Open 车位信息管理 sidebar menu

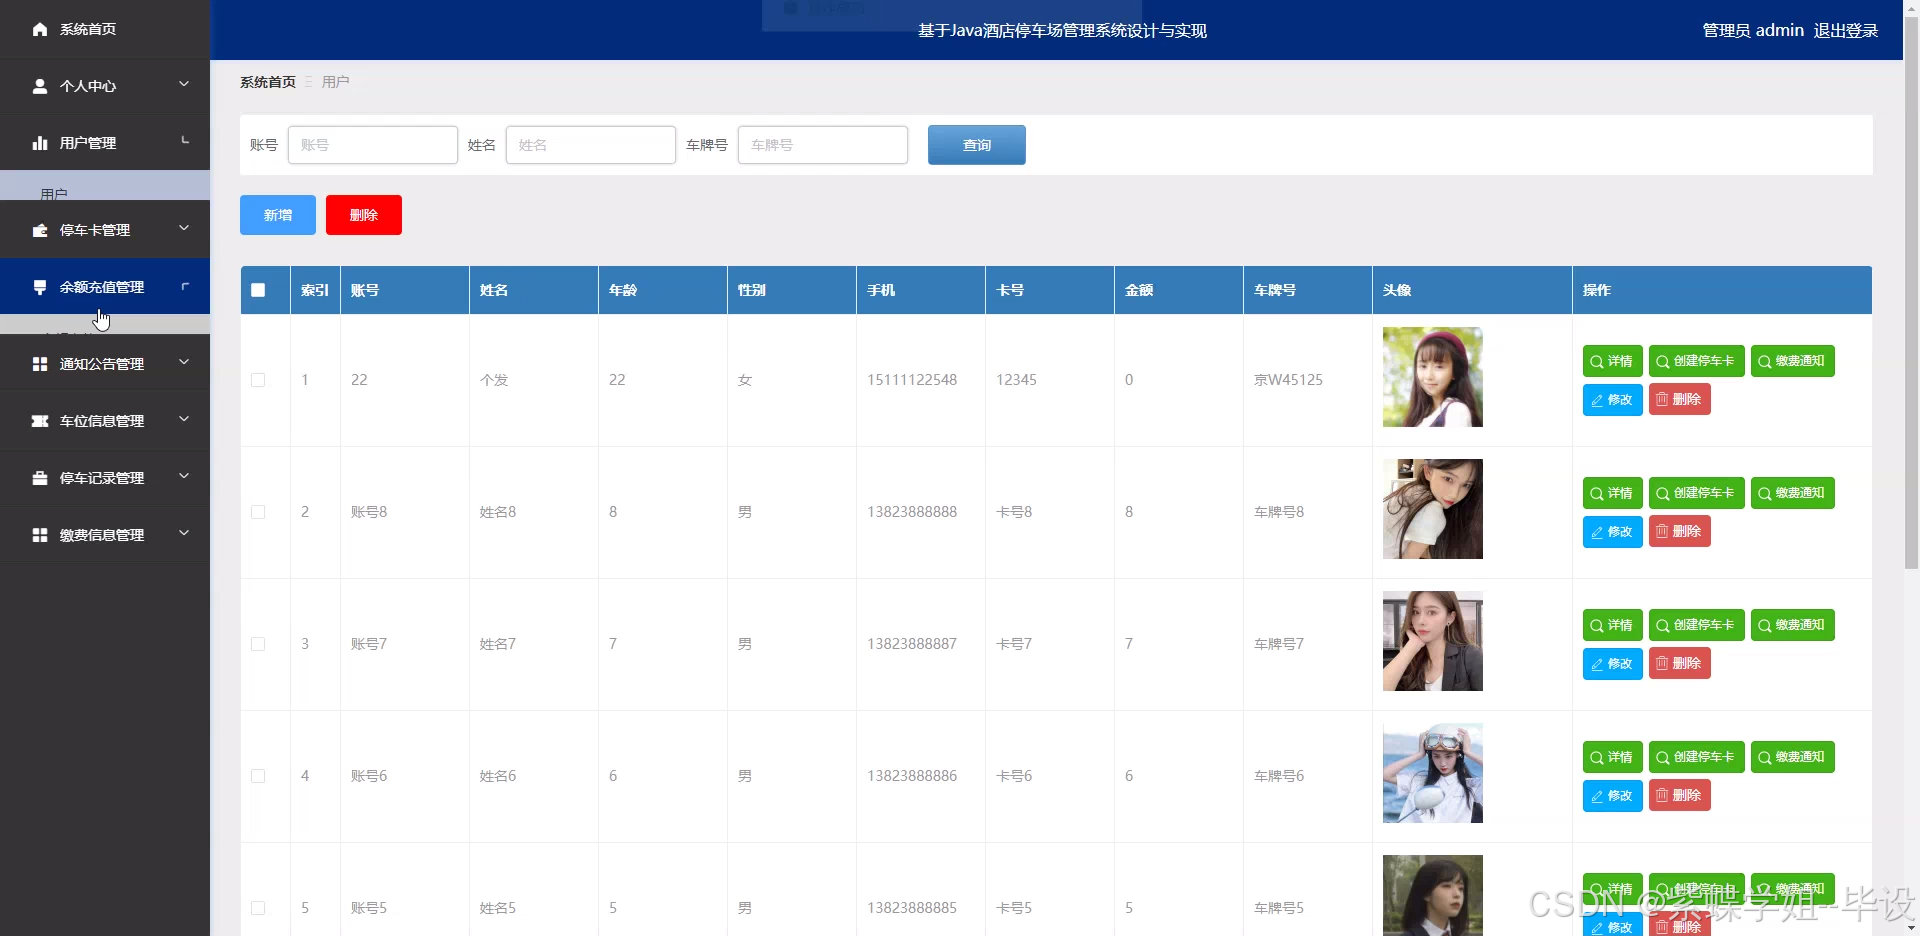(105, 421)
